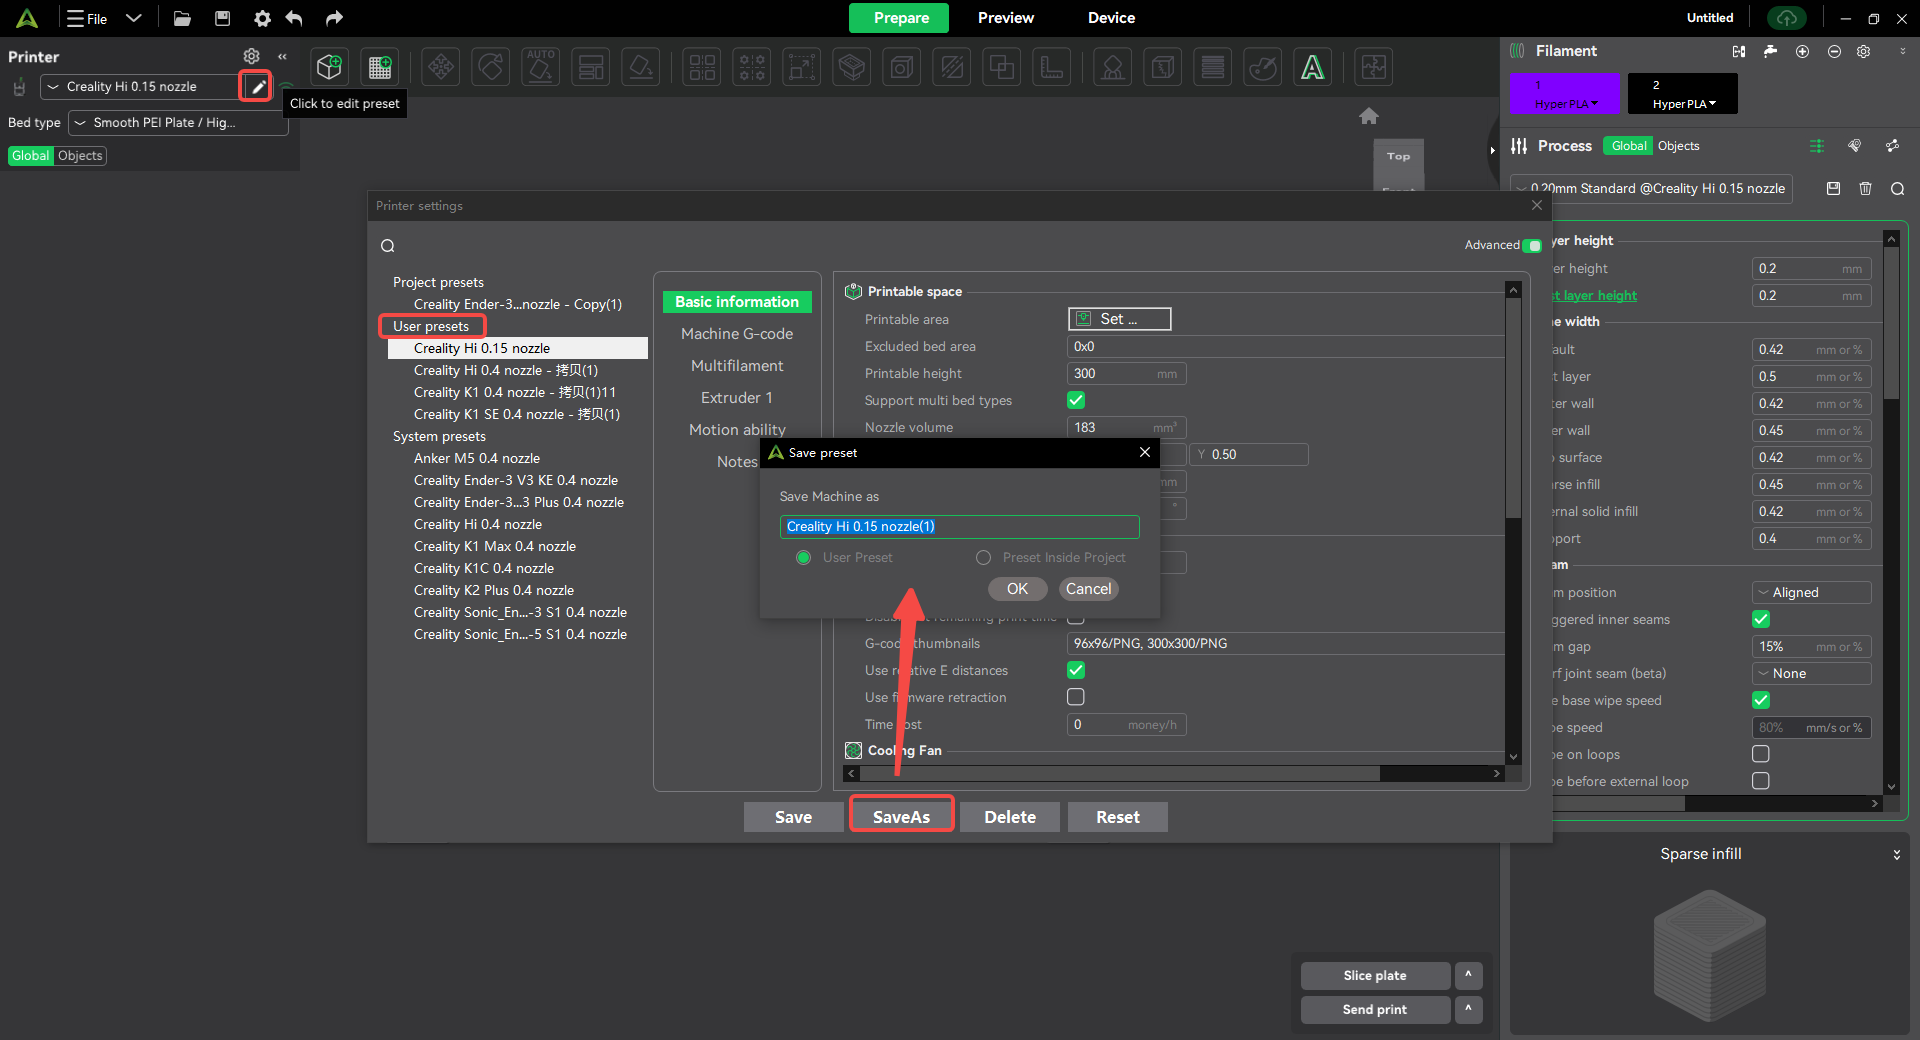
Task: Open filament 2 HyperPLA dropdown
Action: [x=1683, y=104]
